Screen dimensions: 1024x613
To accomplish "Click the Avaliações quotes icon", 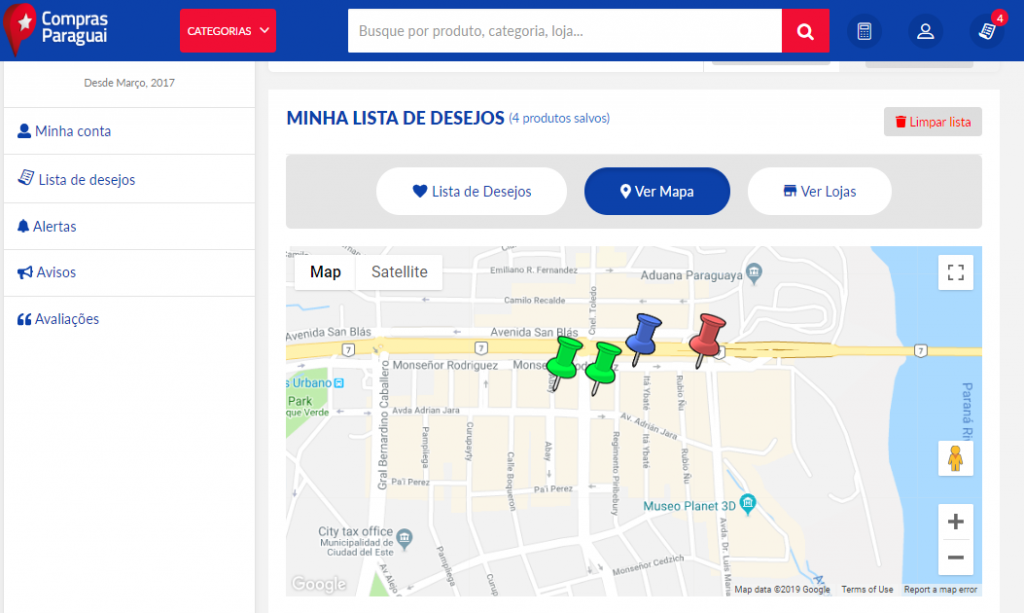I will click(22, 318).
